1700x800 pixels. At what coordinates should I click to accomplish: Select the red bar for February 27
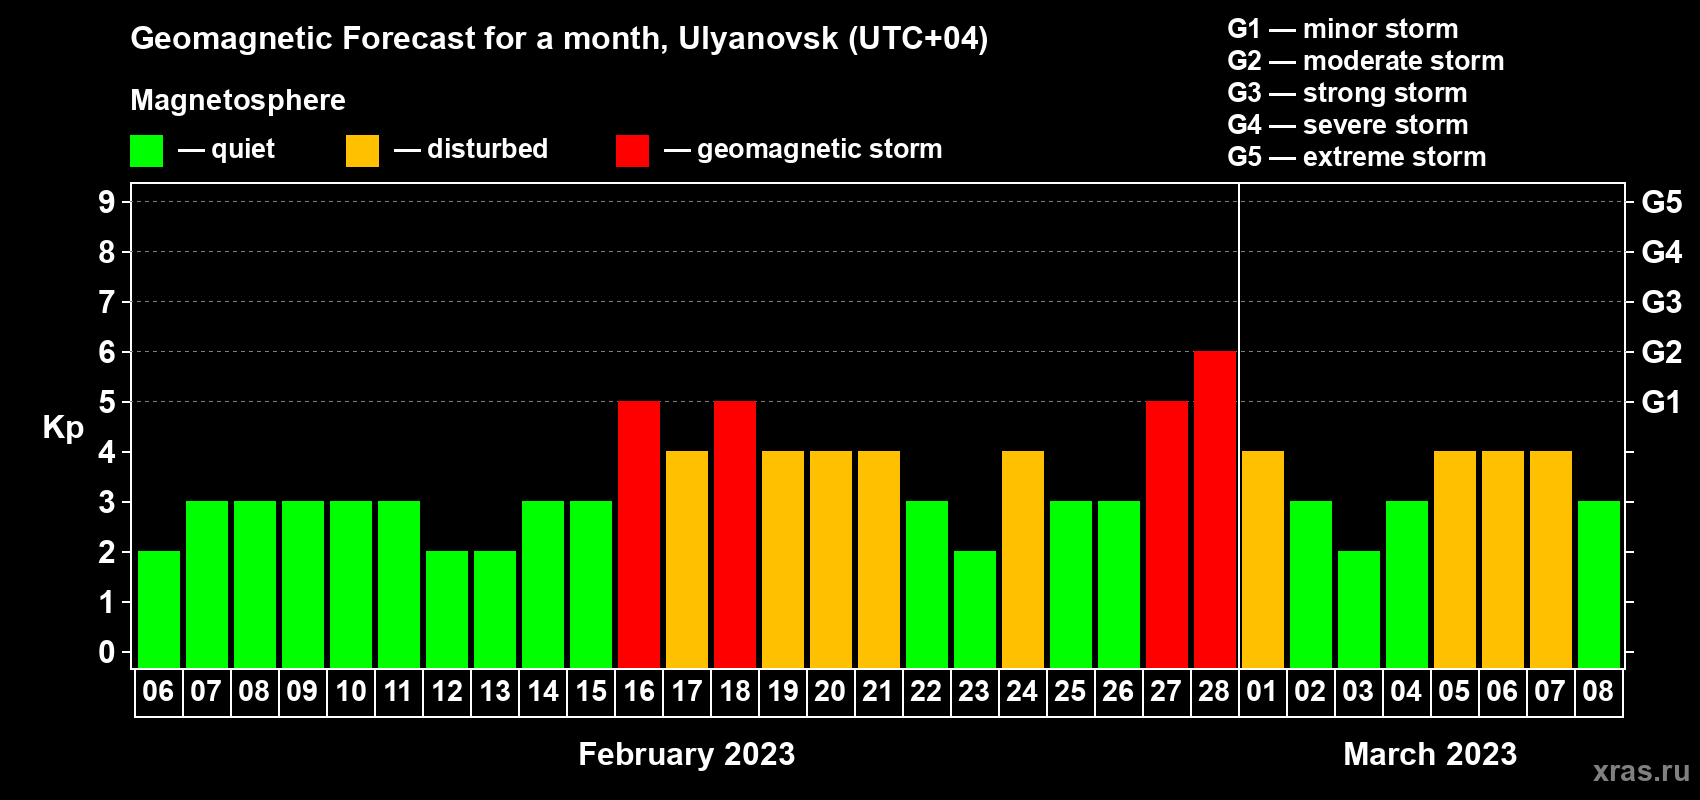coord(1167,534)
